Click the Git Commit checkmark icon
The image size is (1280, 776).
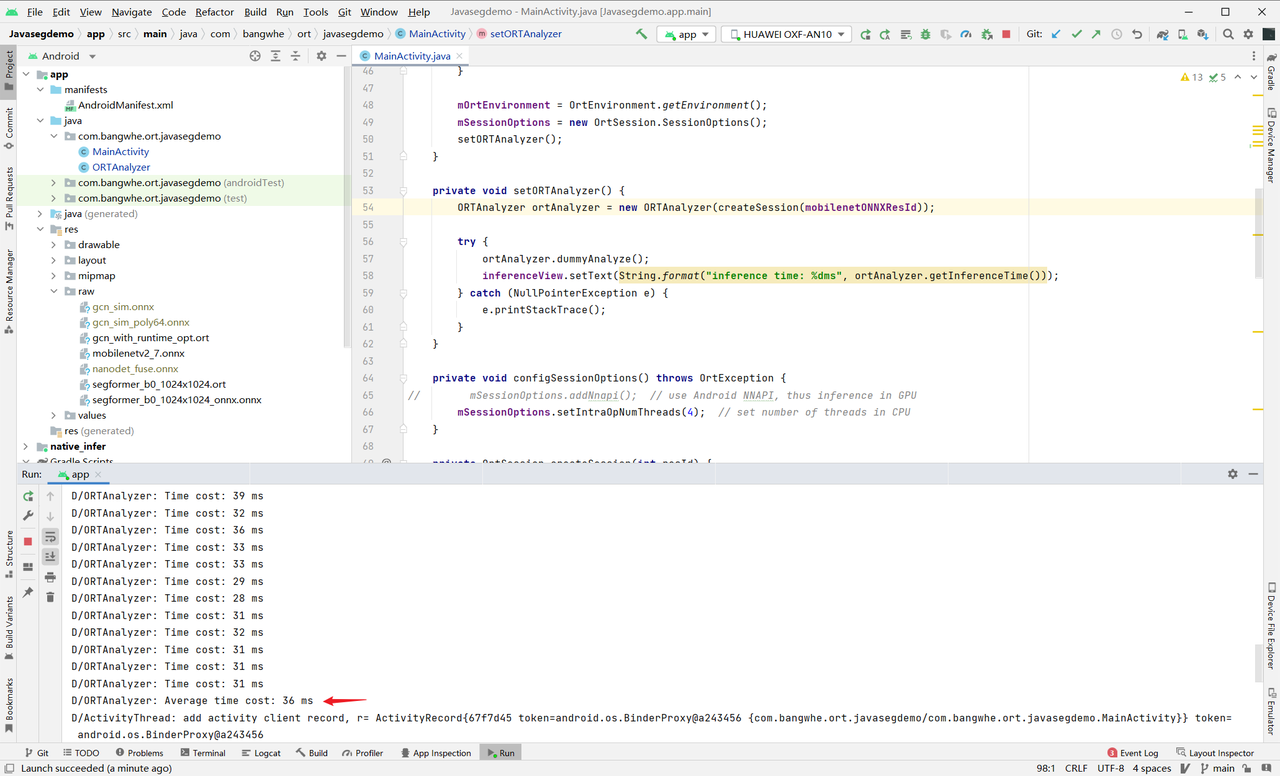1076,34
